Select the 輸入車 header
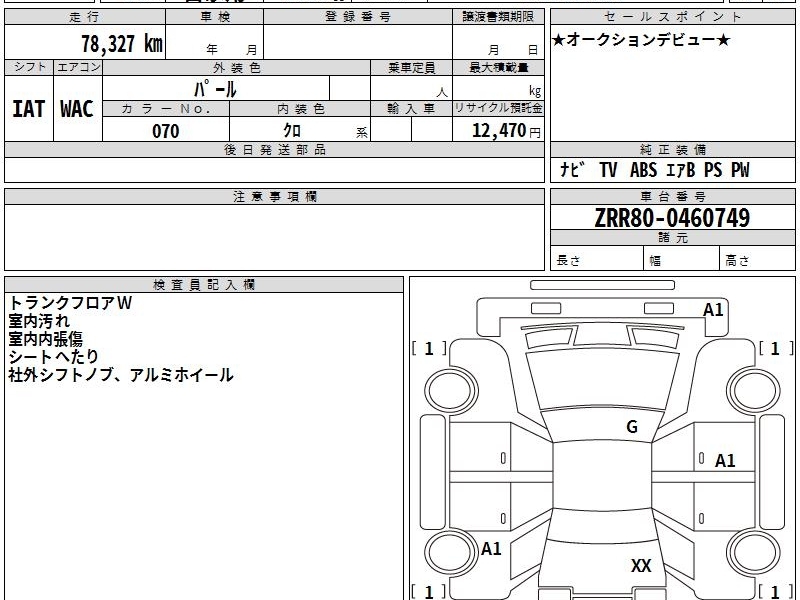This screenshot has height=600, width=800. pos(411,109)
